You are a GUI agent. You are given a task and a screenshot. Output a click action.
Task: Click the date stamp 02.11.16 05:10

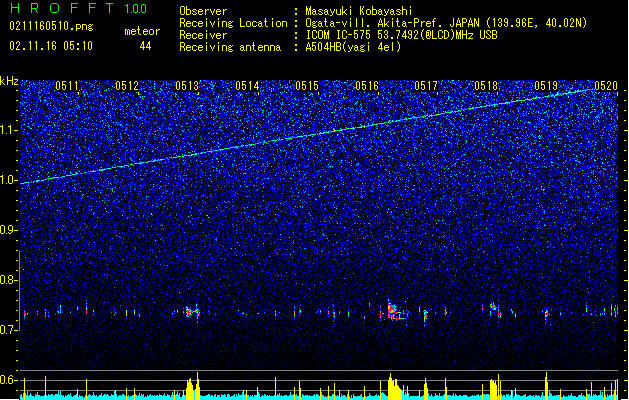click(x=51, y=46)
